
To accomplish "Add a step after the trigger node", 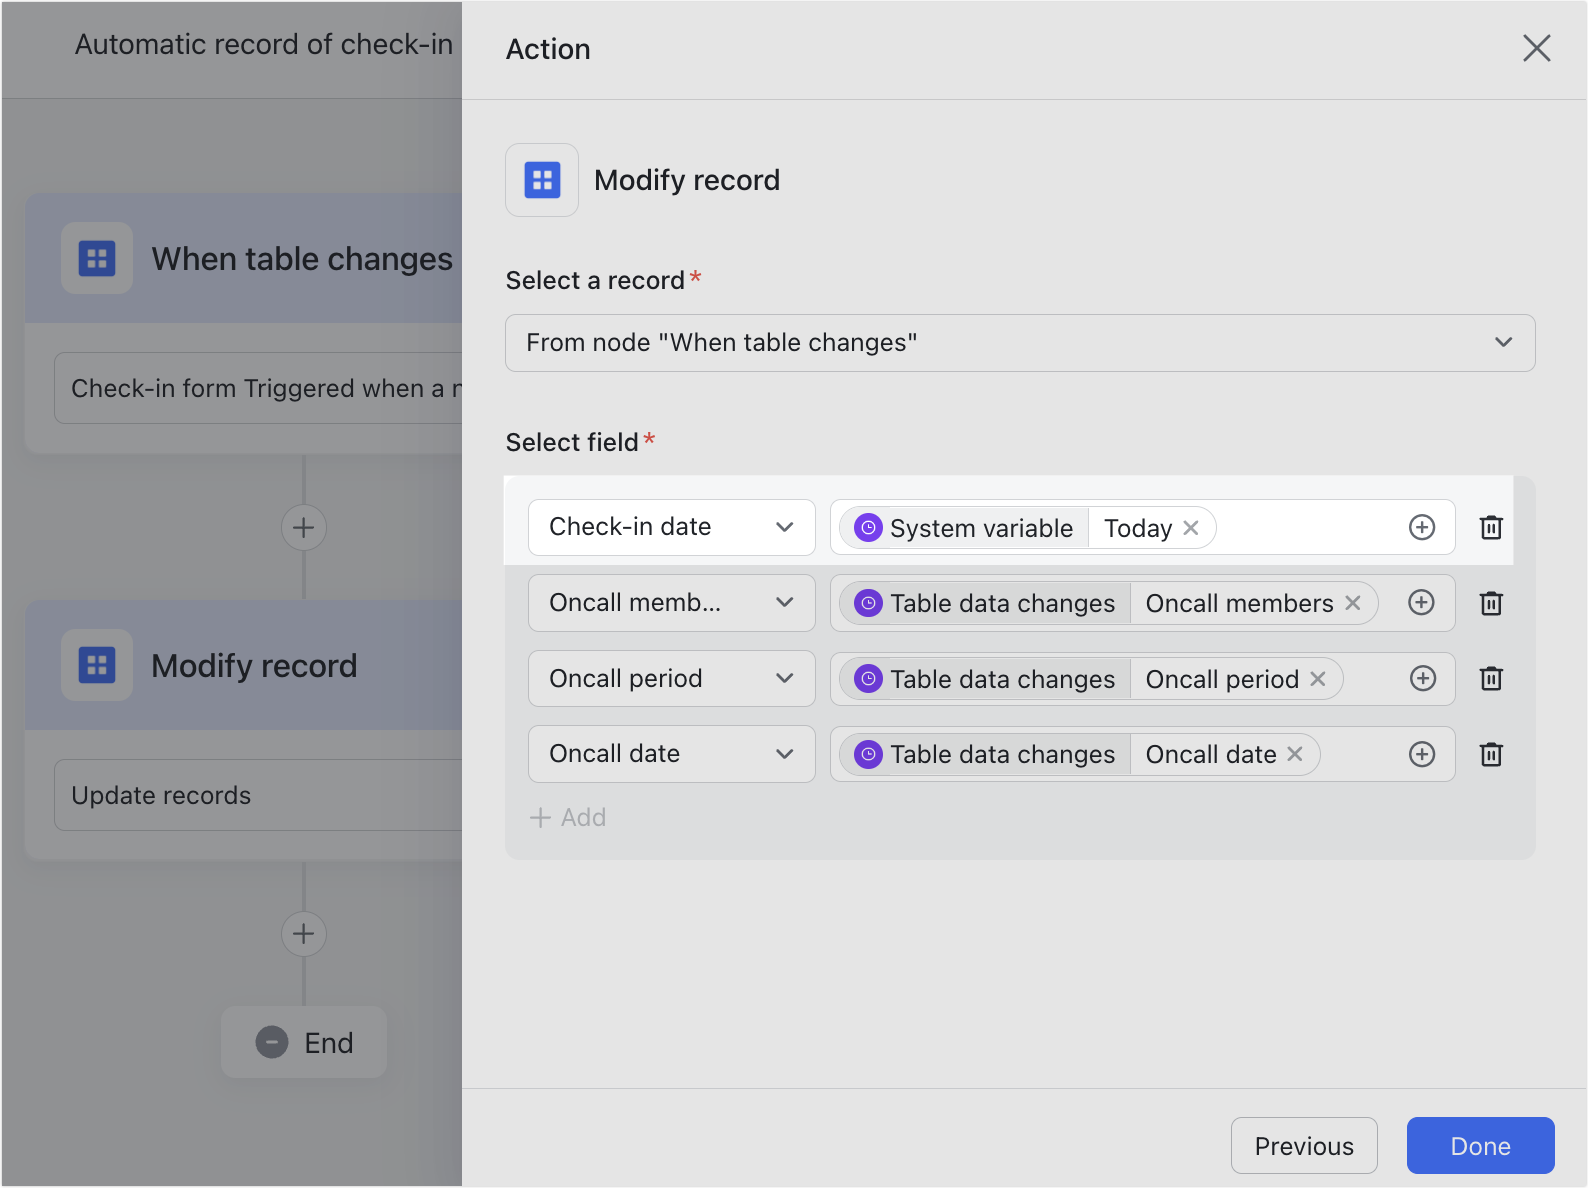I will pyautogui.click(x=304, y=527).
